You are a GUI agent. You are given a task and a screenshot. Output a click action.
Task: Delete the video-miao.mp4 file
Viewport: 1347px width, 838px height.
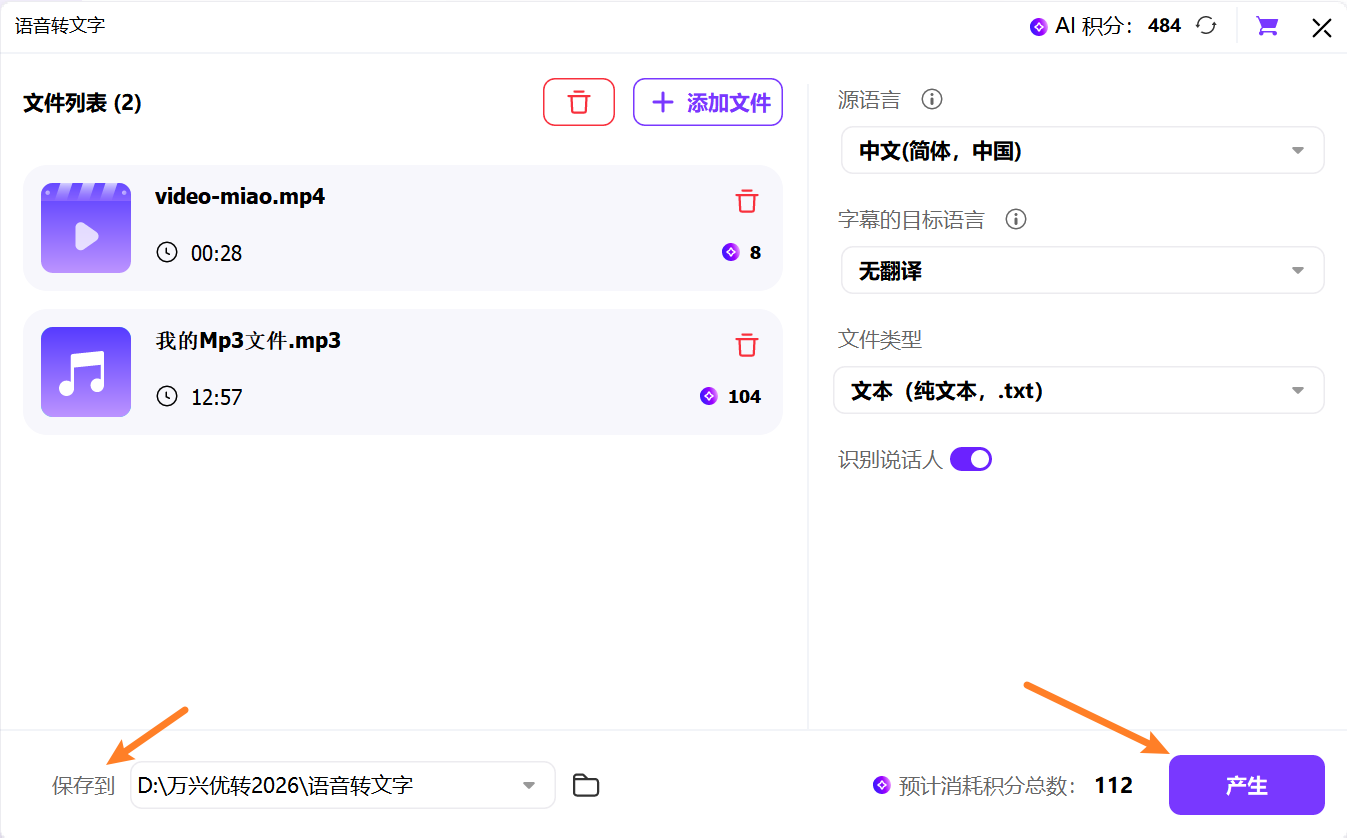click(746, 201)
